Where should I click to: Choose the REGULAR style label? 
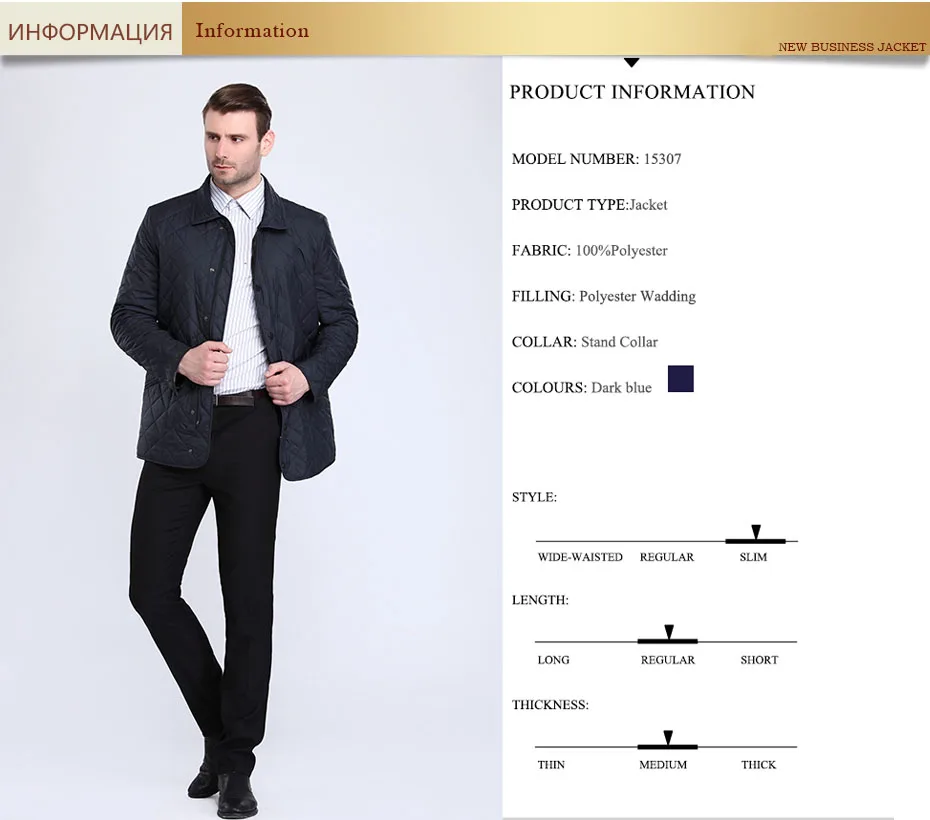[x=667, y=557]
